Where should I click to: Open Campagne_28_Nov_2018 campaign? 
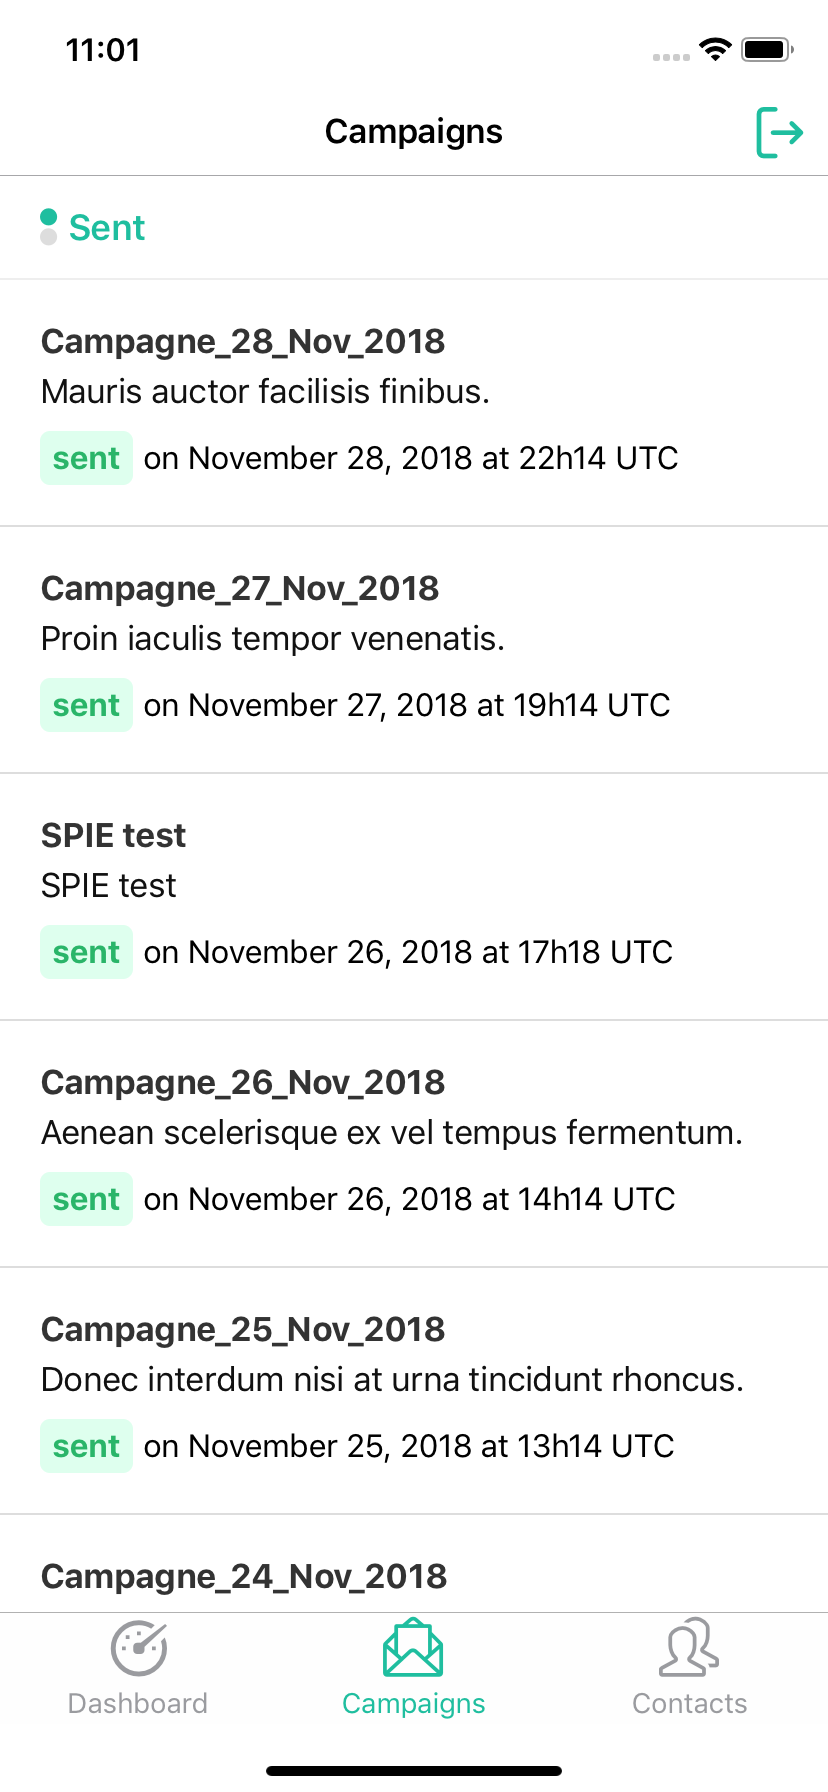tap(414, 403)
